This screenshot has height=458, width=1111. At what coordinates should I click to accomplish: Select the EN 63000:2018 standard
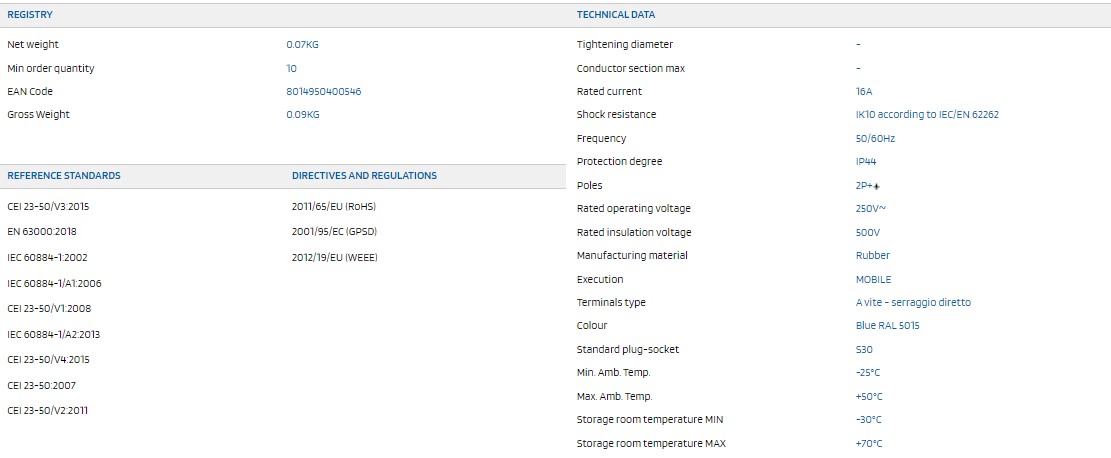point(40,232)
